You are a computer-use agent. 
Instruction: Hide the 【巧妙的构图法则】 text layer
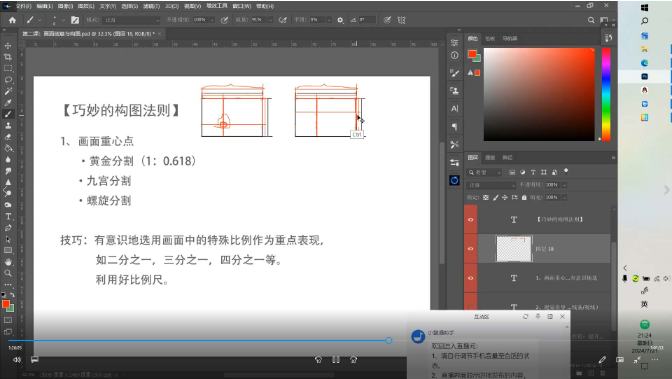click(471, 220)
